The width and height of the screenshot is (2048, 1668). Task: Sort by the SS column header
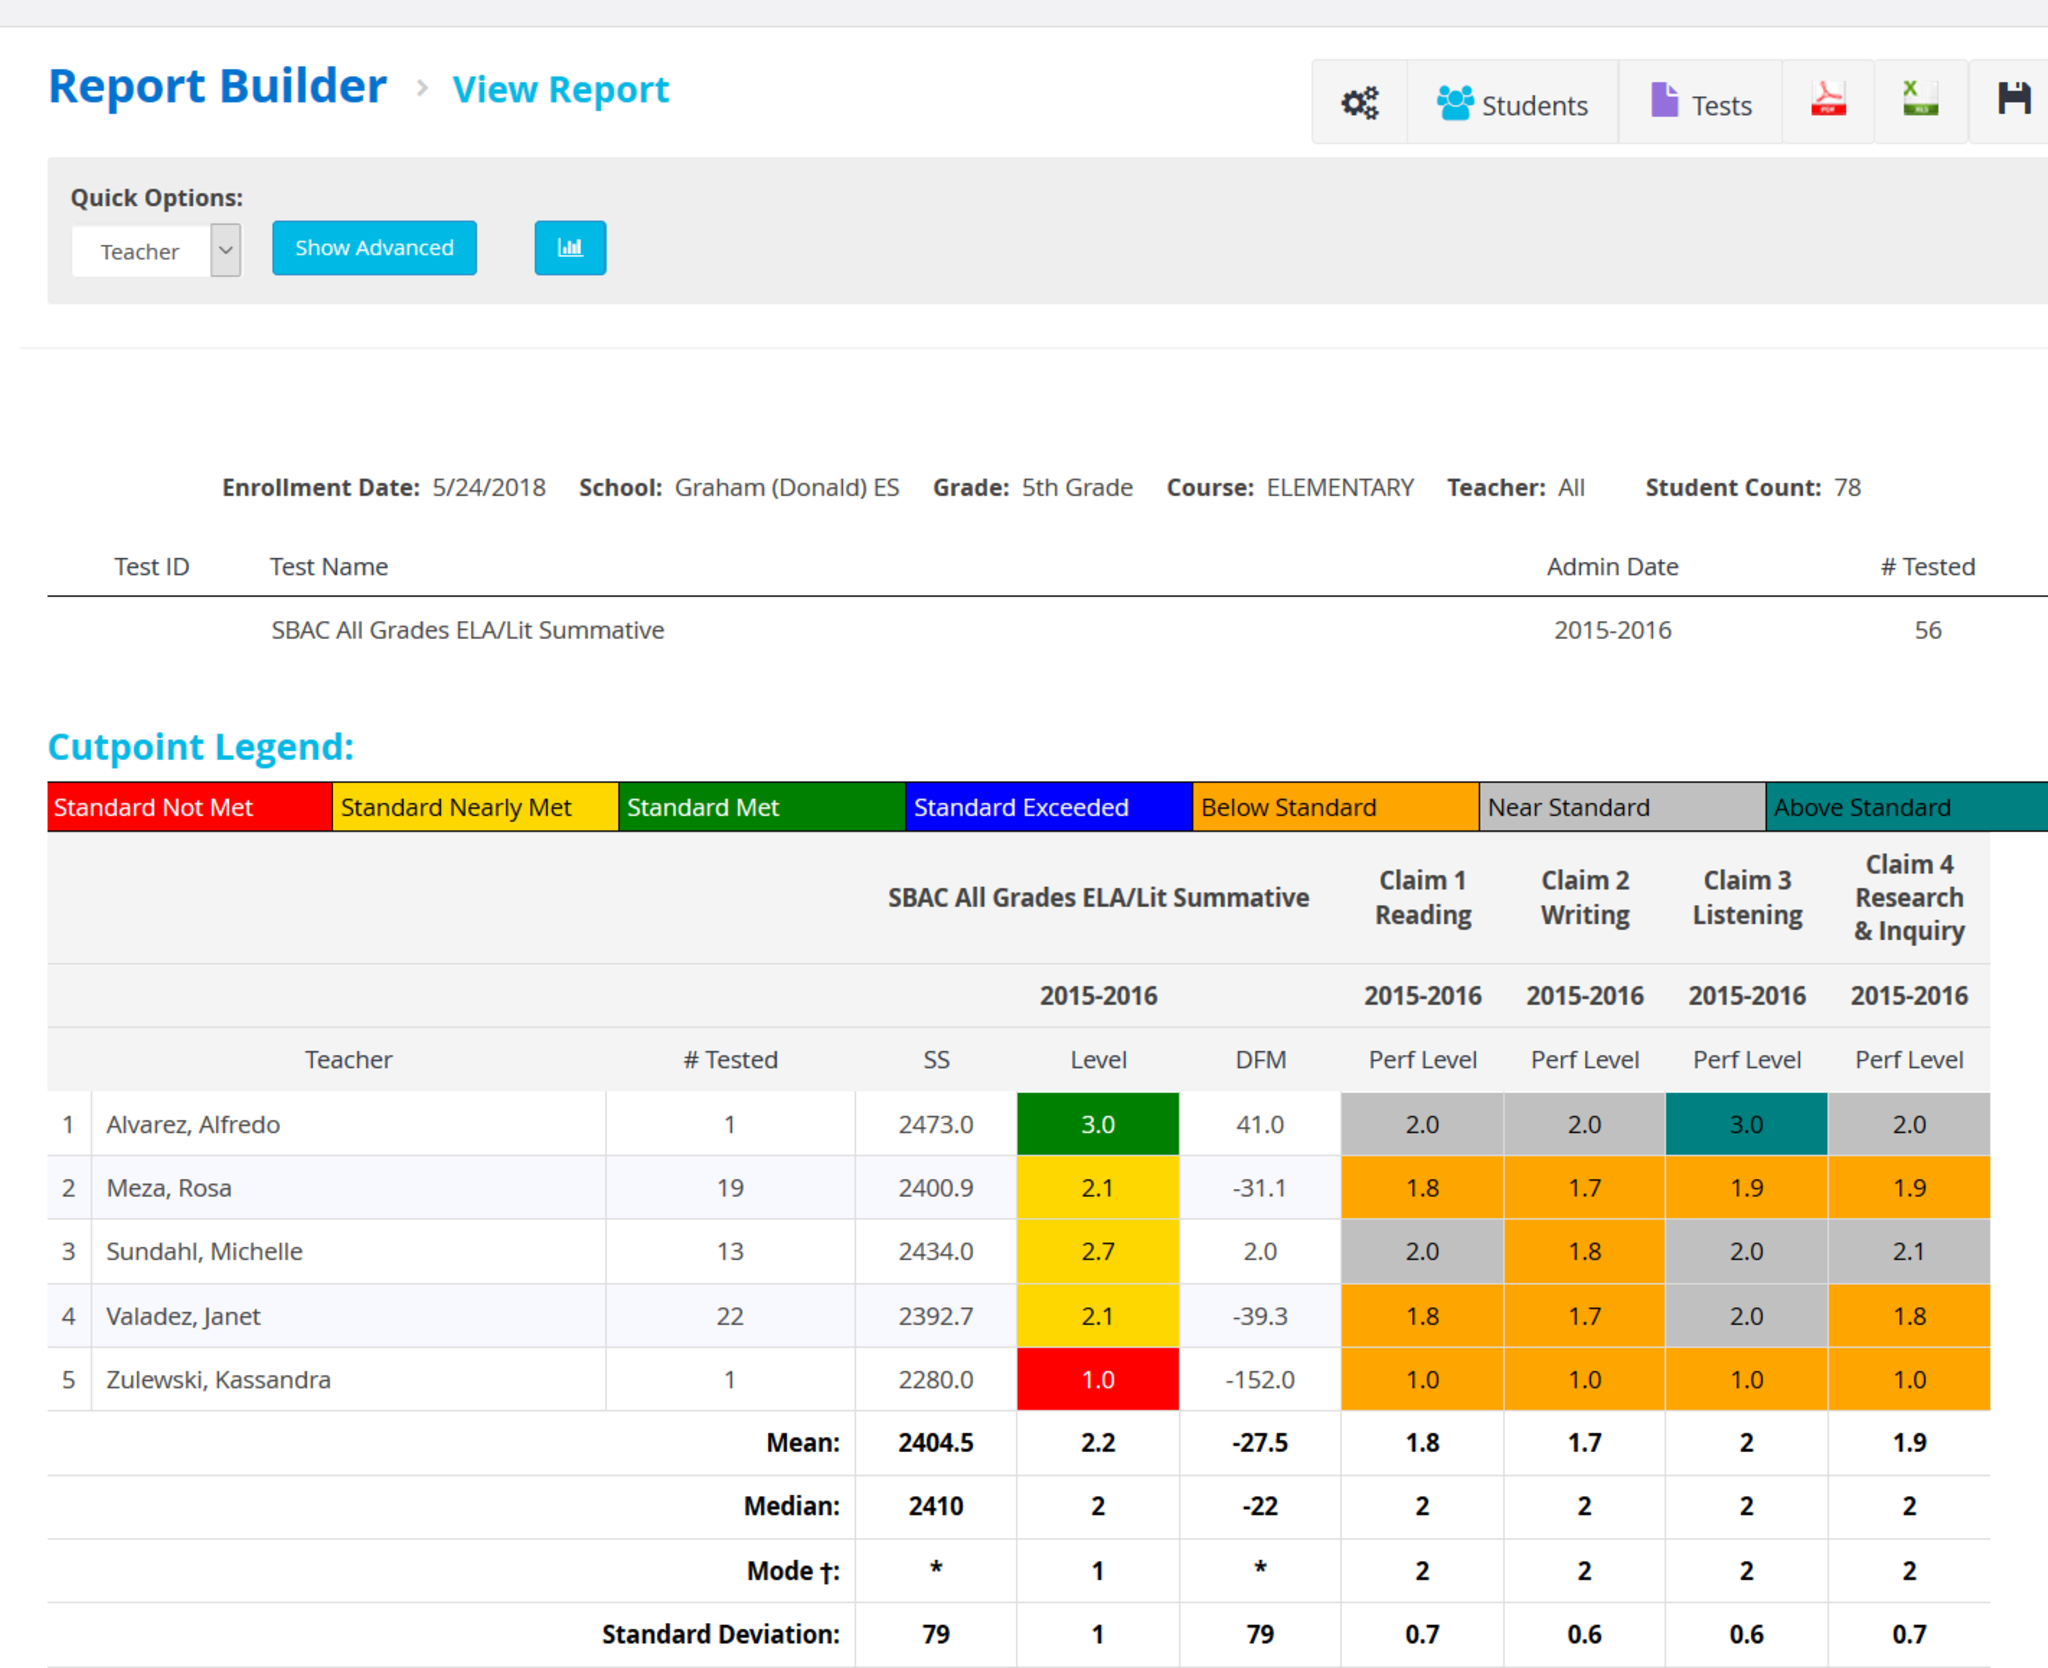(936, 1060)
